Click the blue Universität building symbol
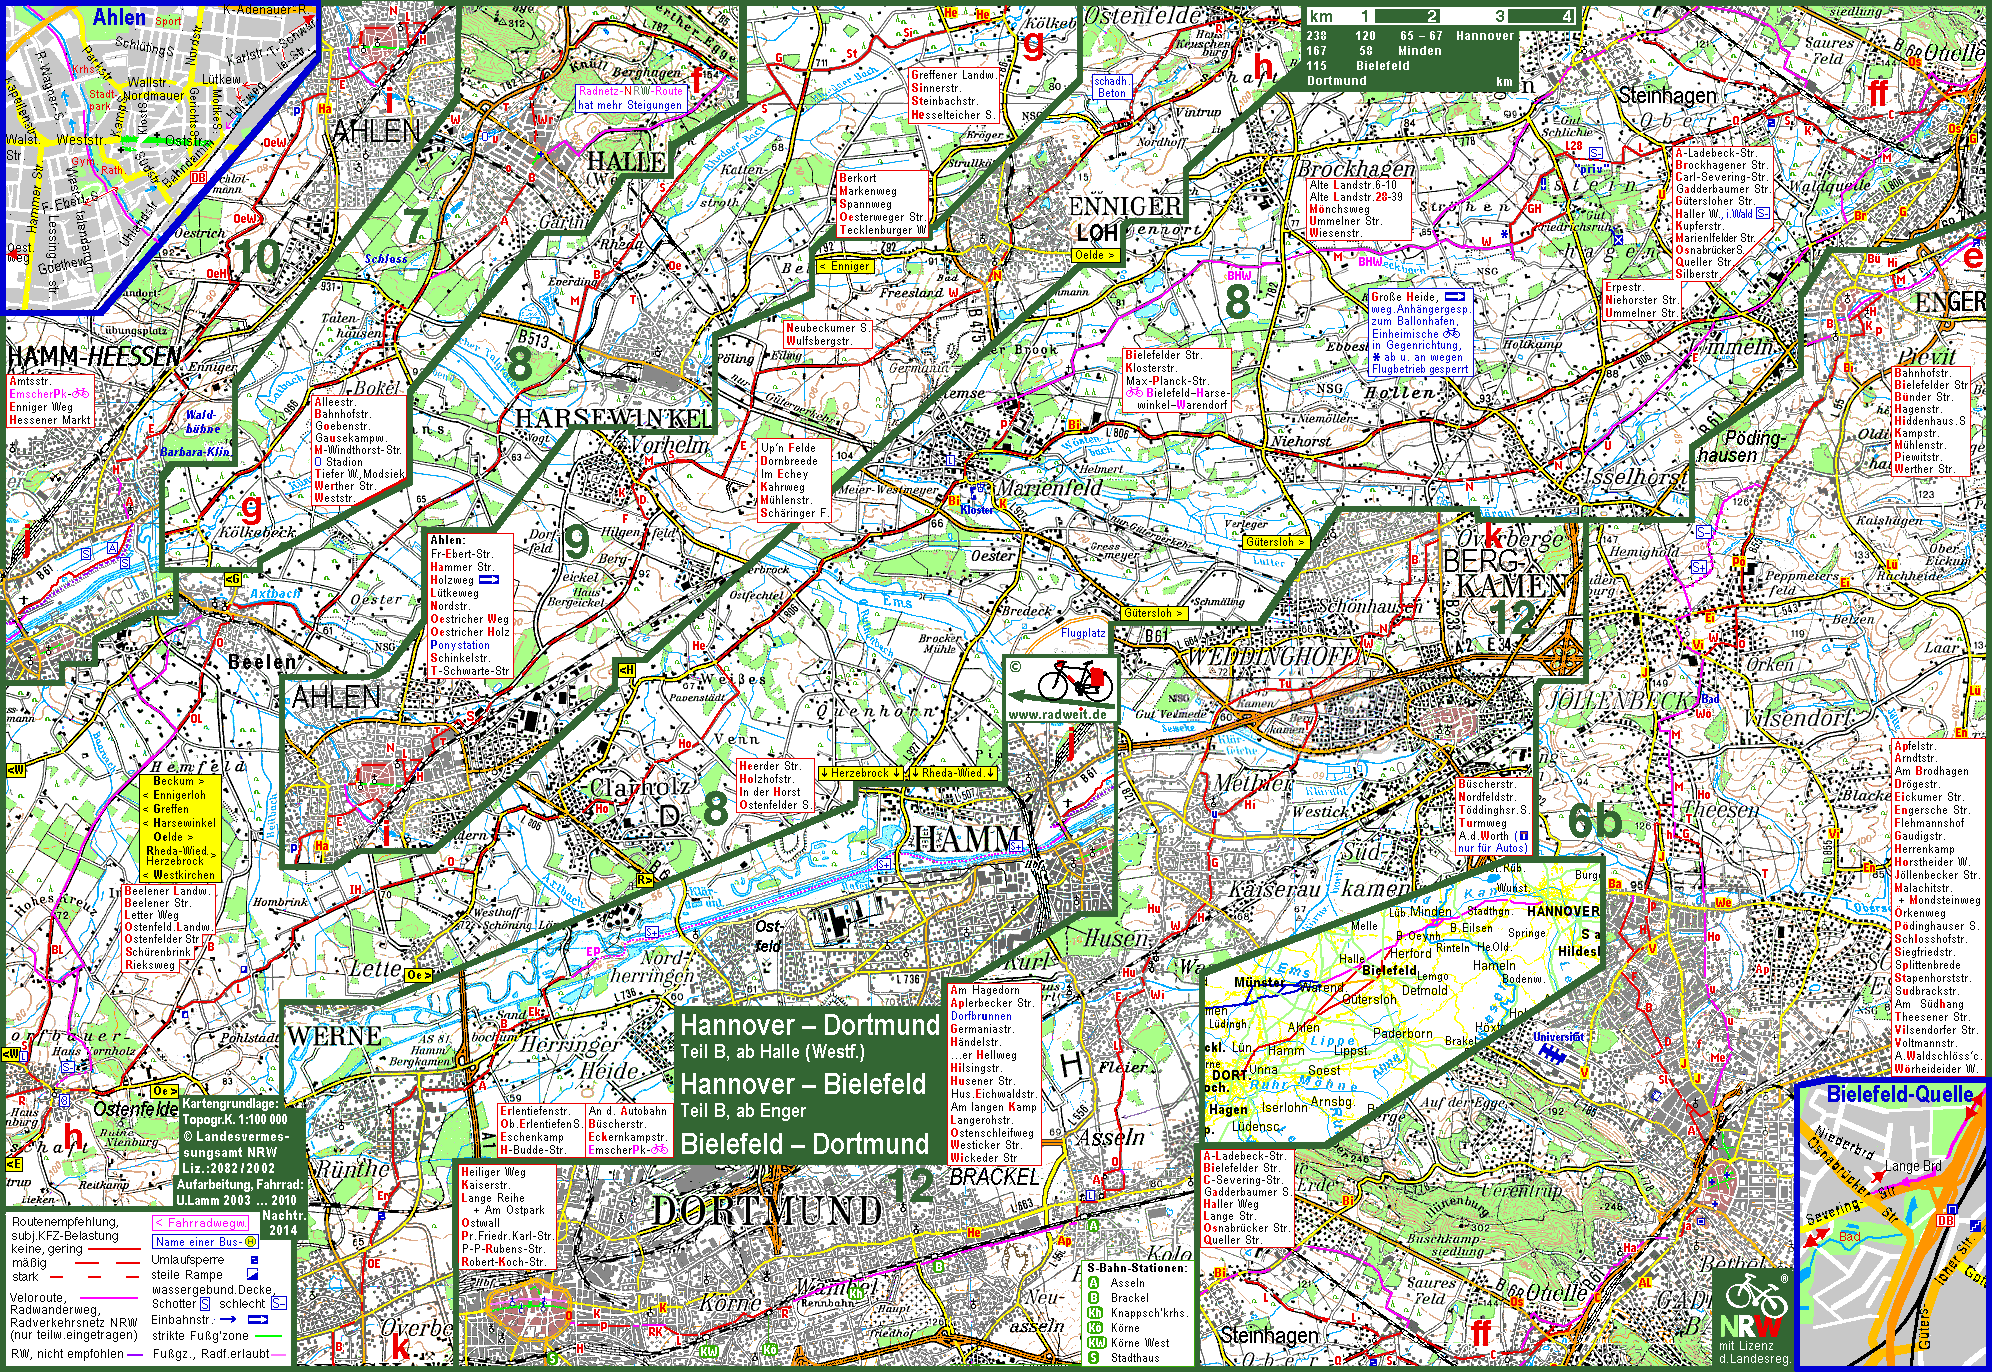Screen dimensions: 1992x1372 (x=1553, y=1054)
